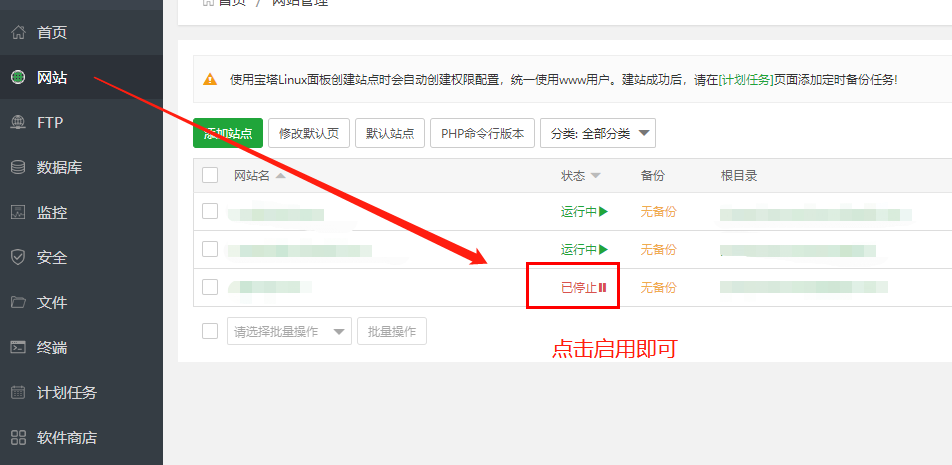Click the blurred site name in first row
This screenshot has height=465, width=952.
coord(276,214)
